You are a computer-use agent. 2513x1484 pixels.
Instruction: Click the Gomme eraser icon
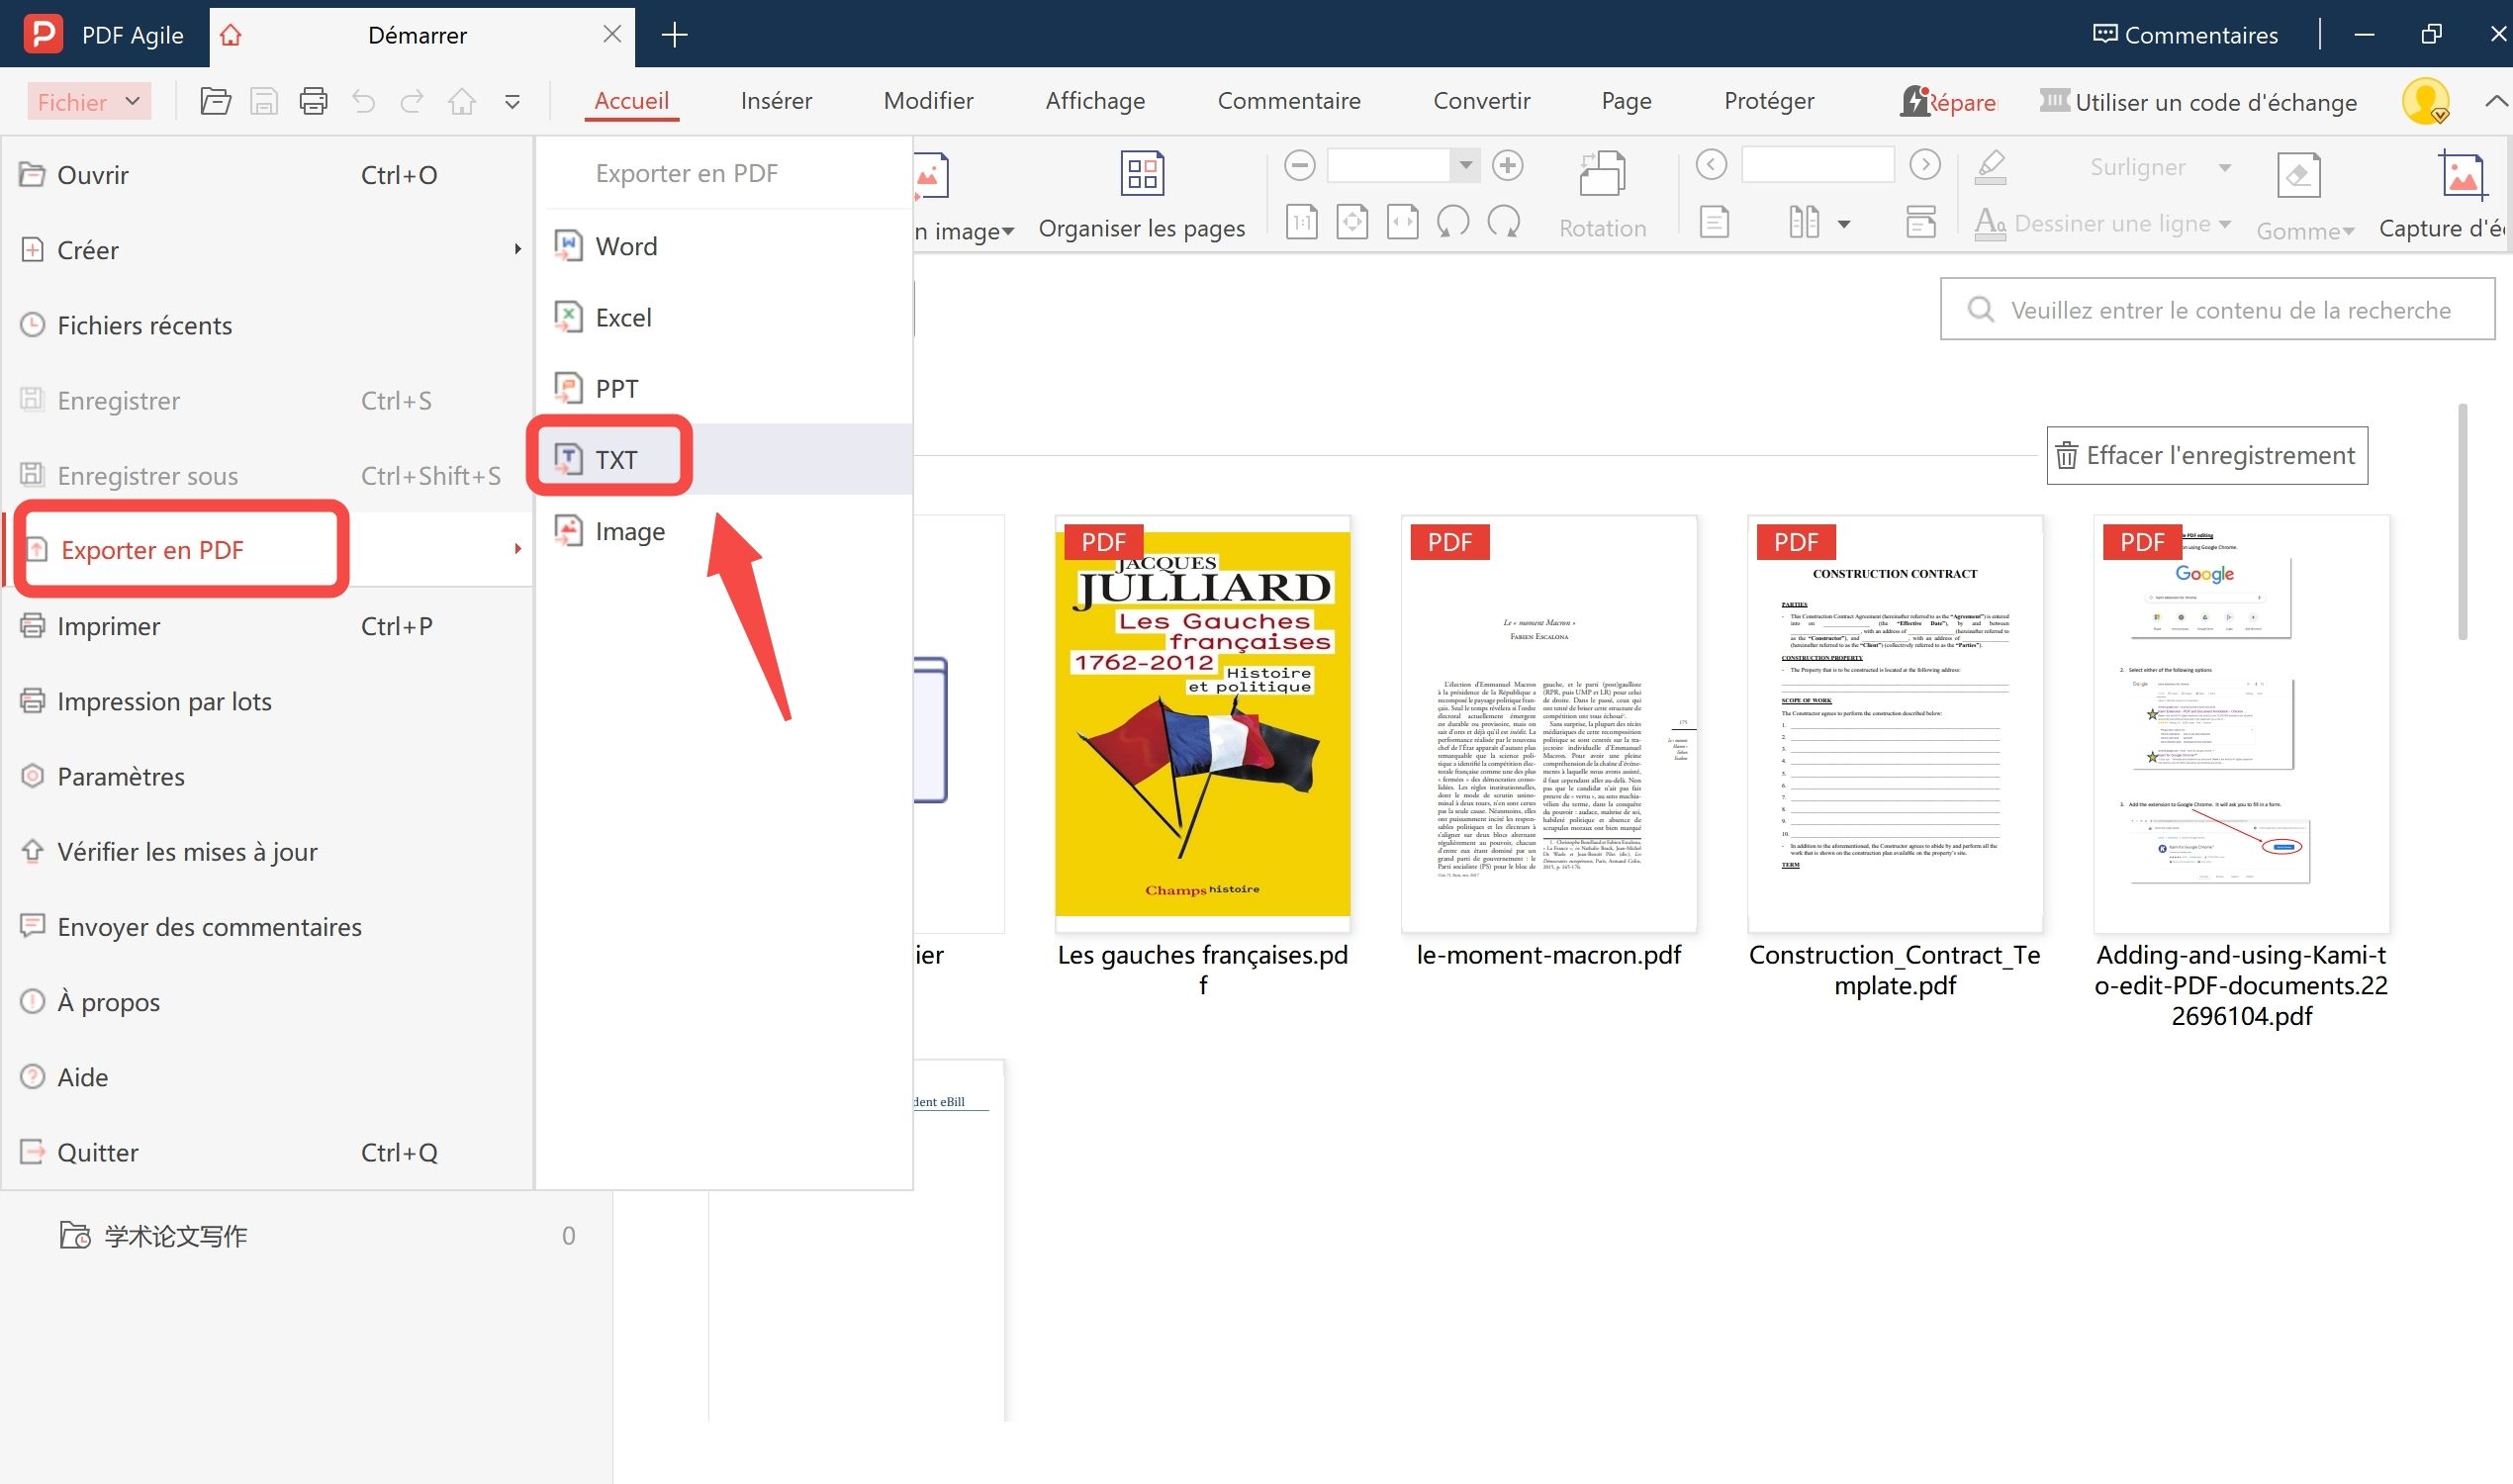tap(2298, 176)
